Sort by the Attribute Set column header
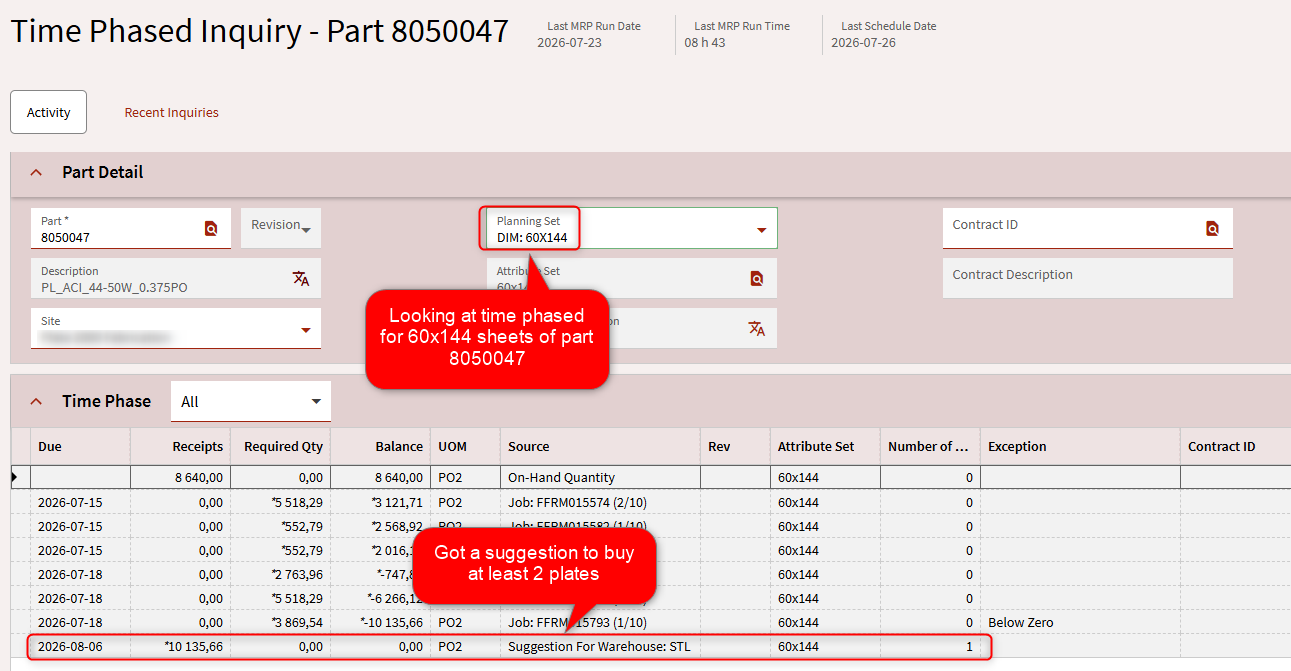 825,447
